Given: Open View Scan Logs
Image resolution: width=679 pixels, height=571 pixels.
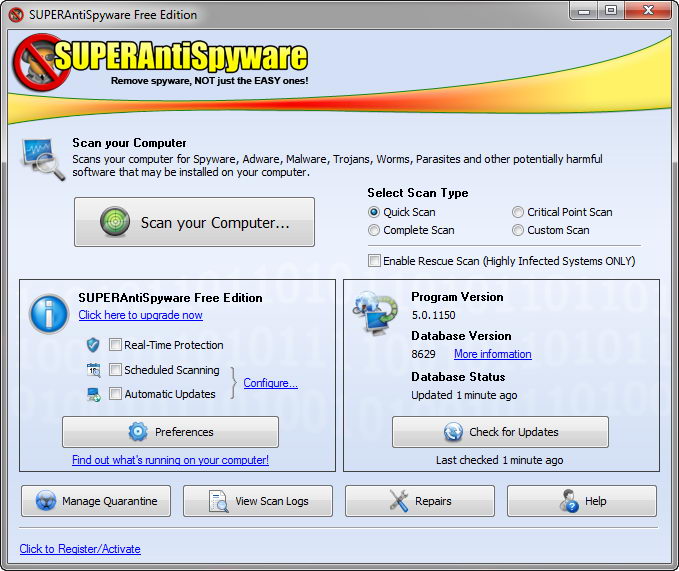Looking at the screenshot, I should coord(258,501).
